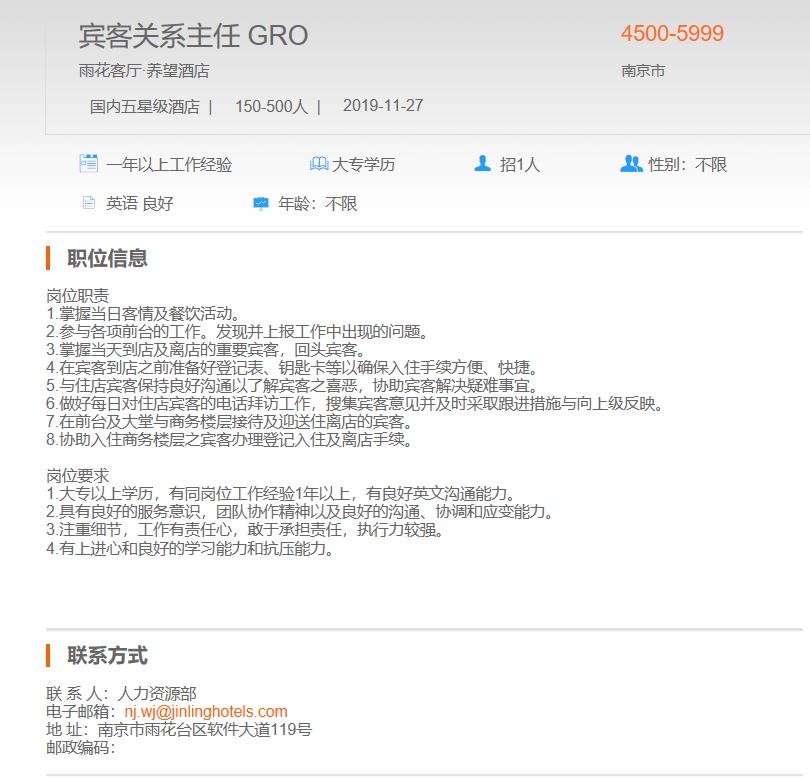Click the 职位信息 section heading
The width and height of the screenshot is (810, 779).
pyautogui.click(x=107, y=258)
